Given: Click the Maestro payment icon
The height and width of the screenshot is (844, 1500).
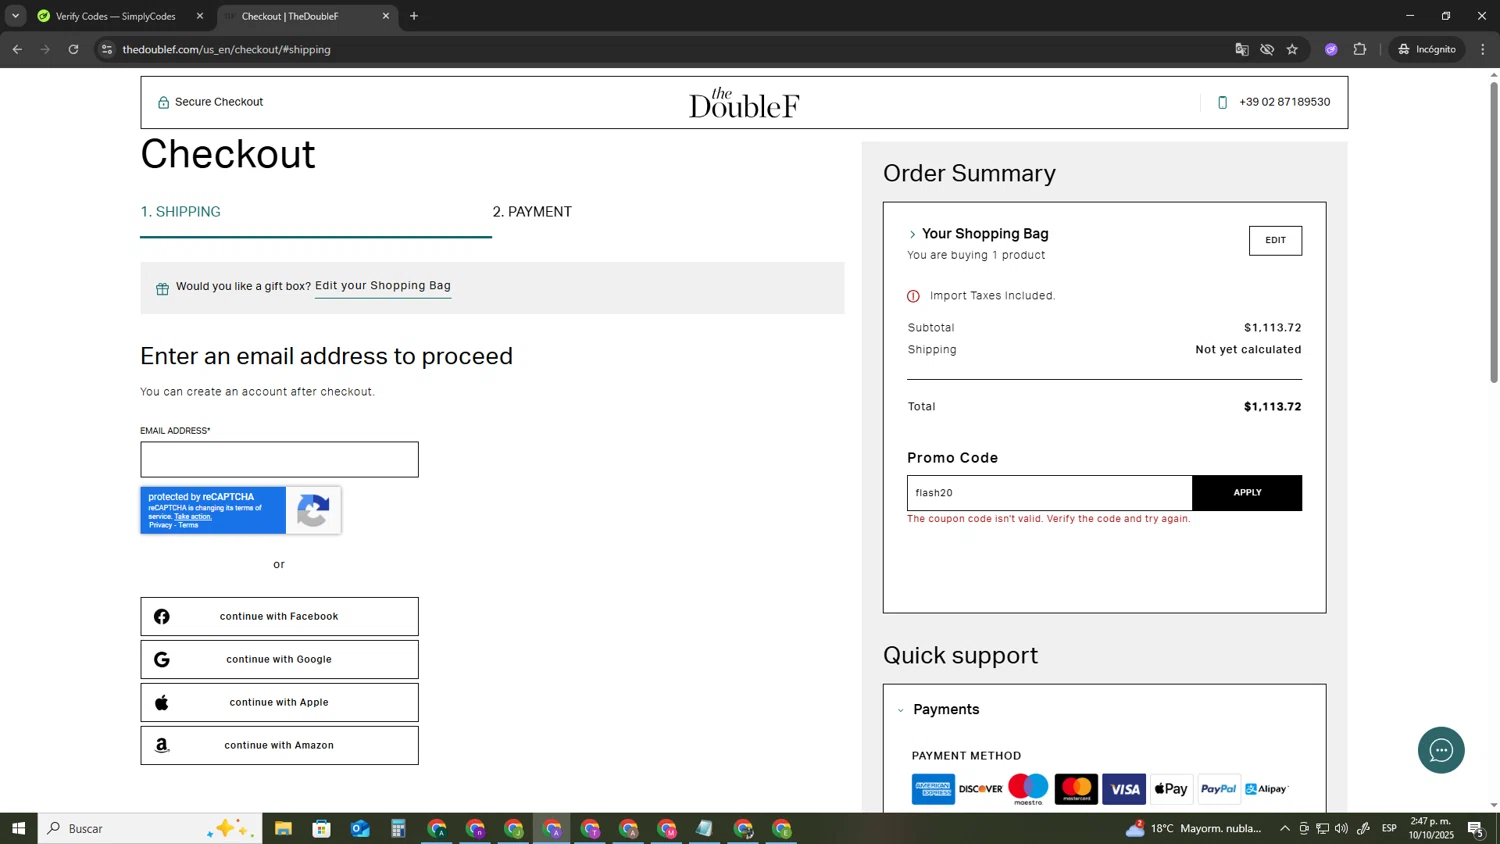Looking at the screenshot, I should (1028, 789).
